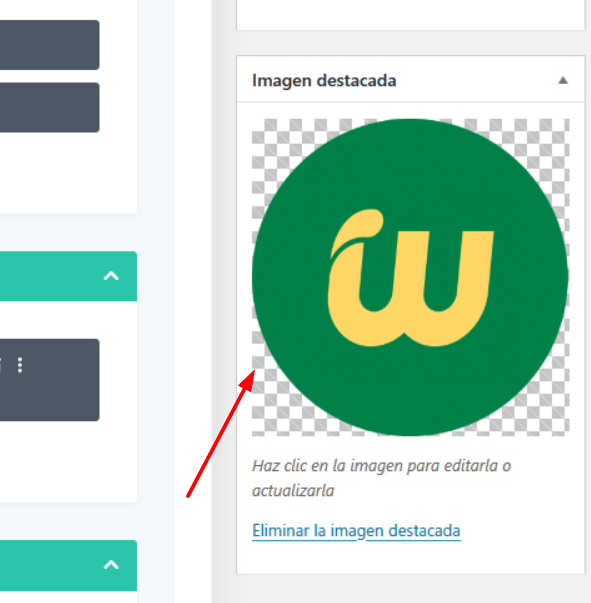591x603 pixels.
Task: Click the red arrow annotation tip
Action: pos(253,372)
